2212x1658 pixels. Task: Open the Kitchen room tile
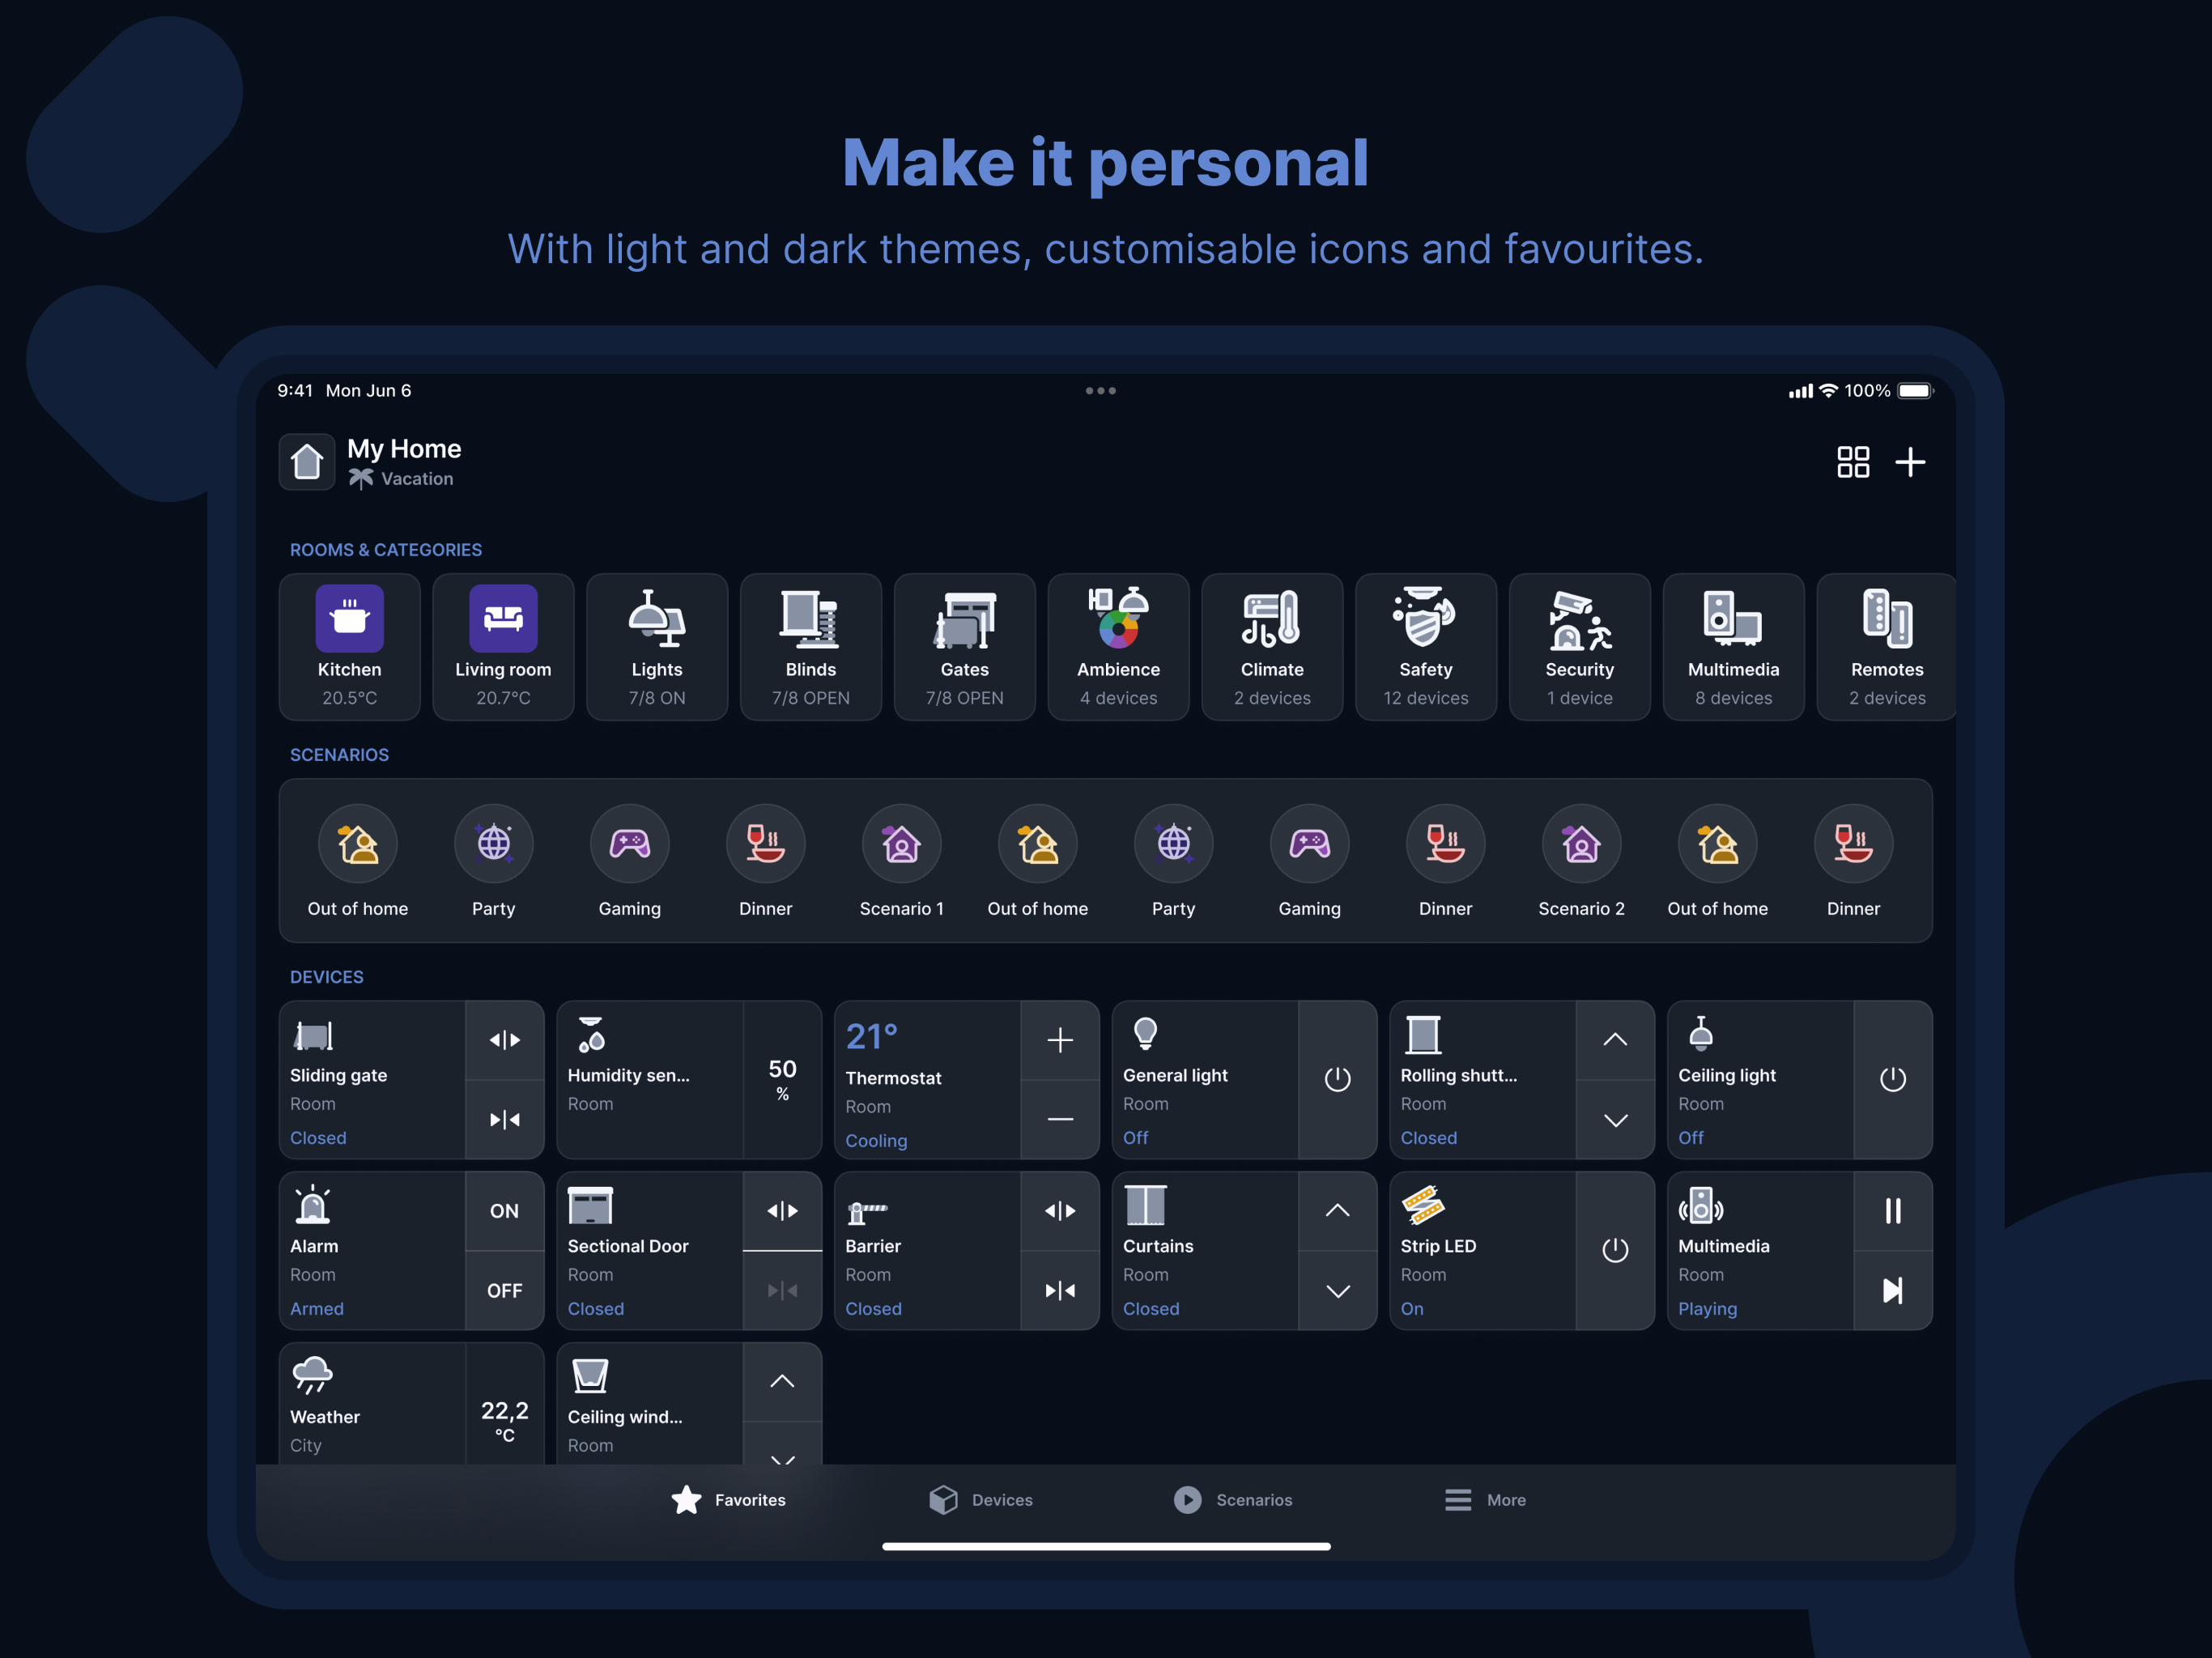click(349, 646)
